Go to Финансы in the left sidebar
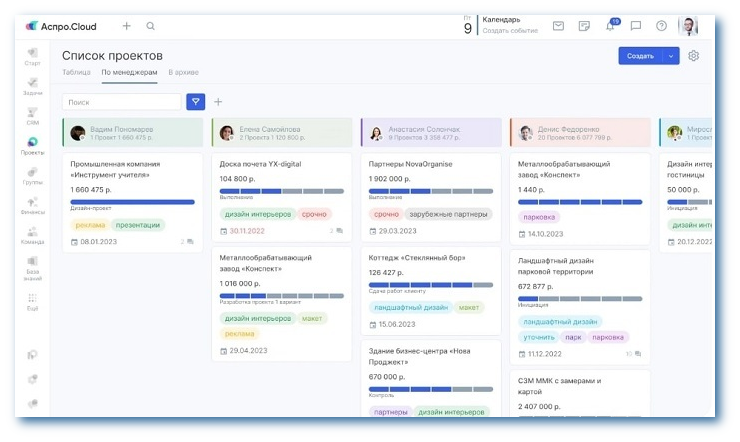Viewport: 740px width, 442px height. pyautogui.click(x=33, y=205)
